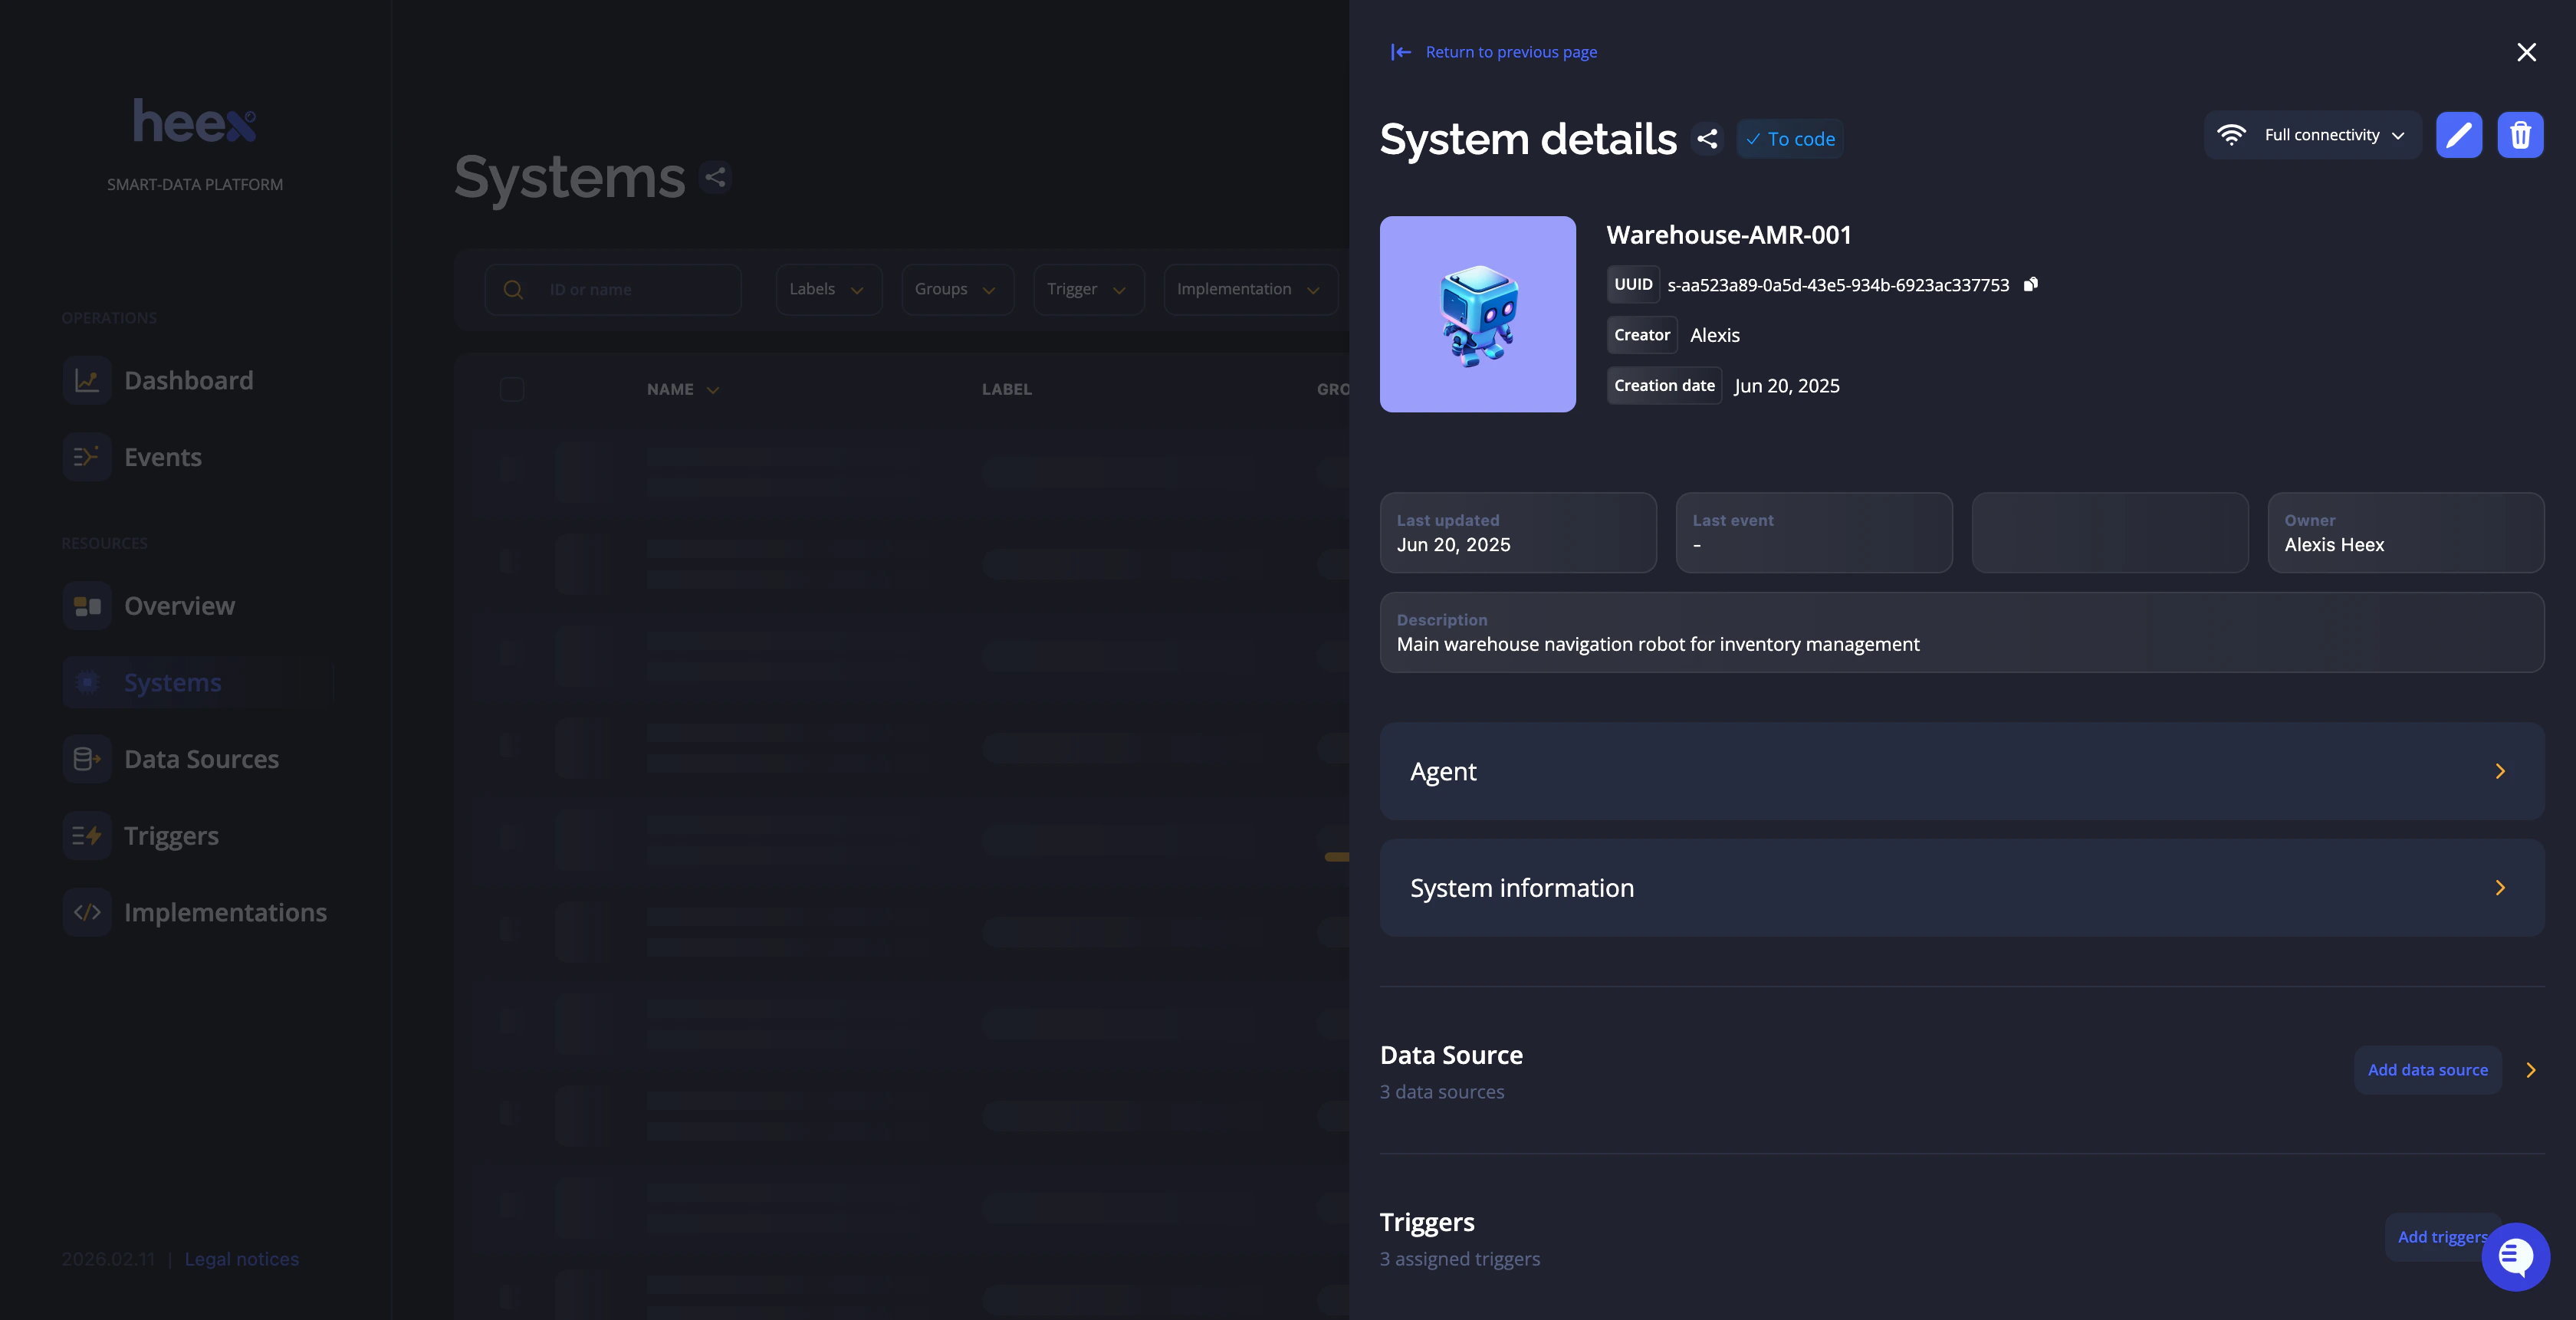The height and width of the screenshot is (1320, 2576).
Task: Delete the system with the trash icon
Action: tap(2521, 134)
